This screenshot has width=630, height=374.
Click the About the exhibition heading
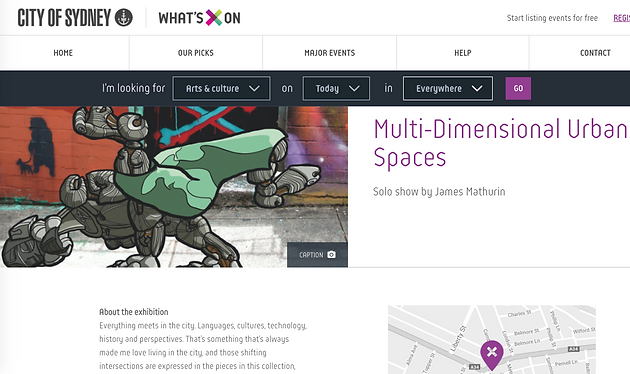point(134,312)
